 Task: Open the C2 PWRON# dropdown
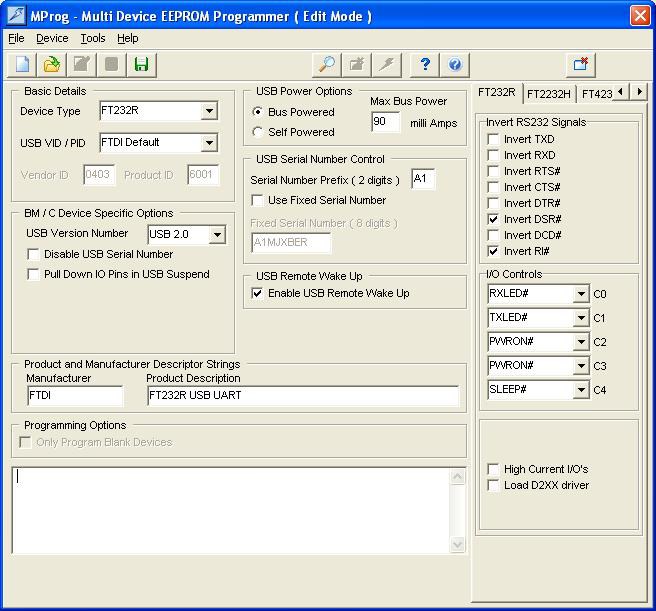tap(581, 342)
